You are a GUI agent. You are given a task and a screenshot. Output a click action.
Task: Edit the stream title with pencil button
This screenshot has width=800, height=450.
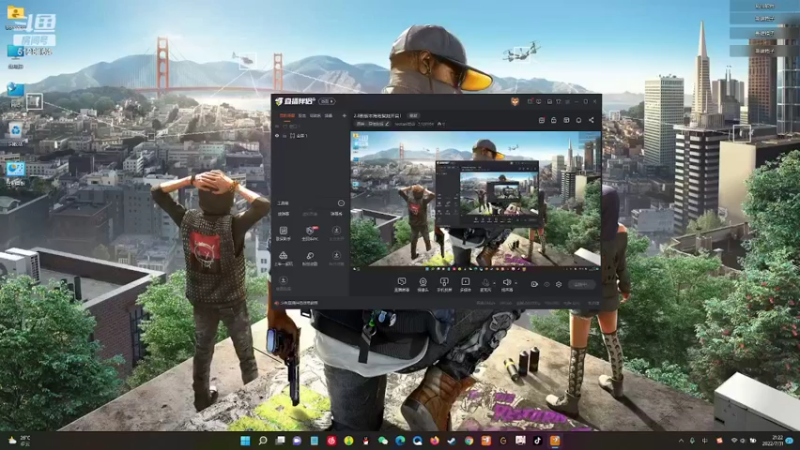pyautogui.click(x=387, y=124)
